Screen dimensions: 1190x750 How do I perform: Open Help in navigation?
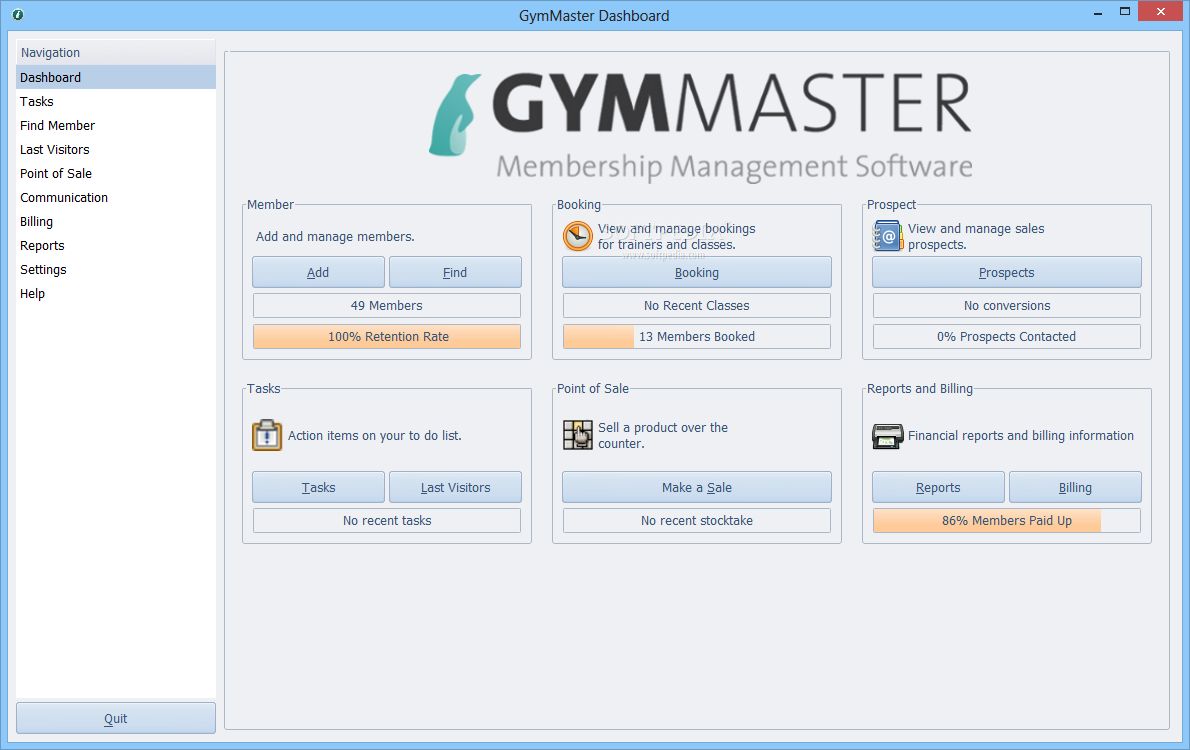point(115,294)
